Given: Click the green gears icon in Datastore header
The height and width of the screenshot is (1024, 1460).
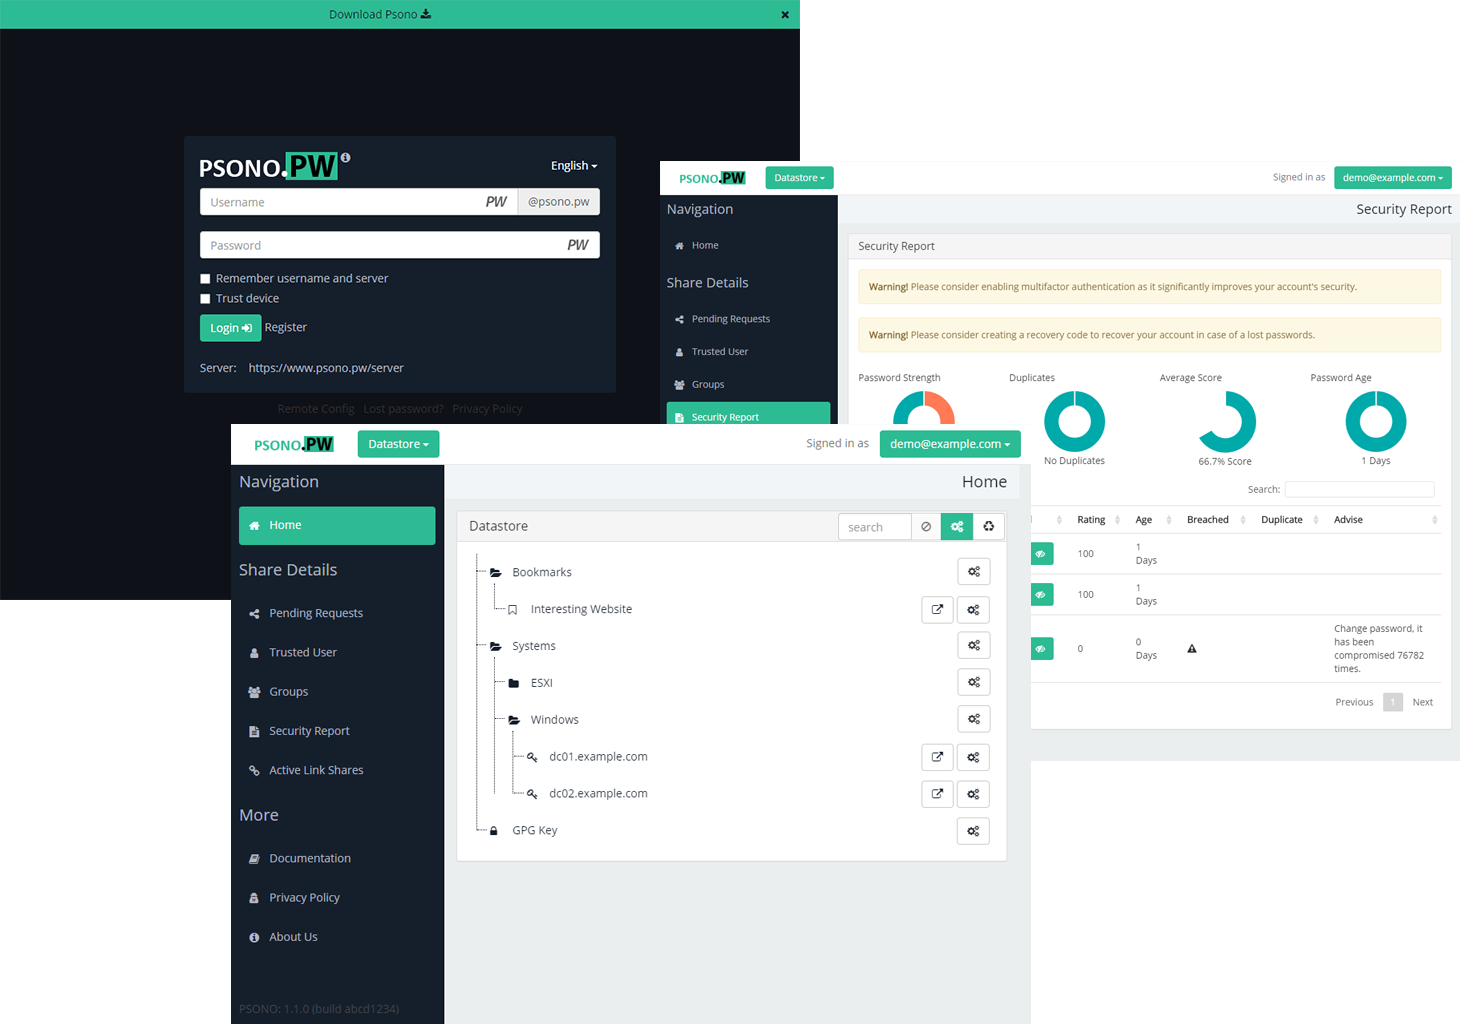Looking at the screenshot, I should point(957,527).
